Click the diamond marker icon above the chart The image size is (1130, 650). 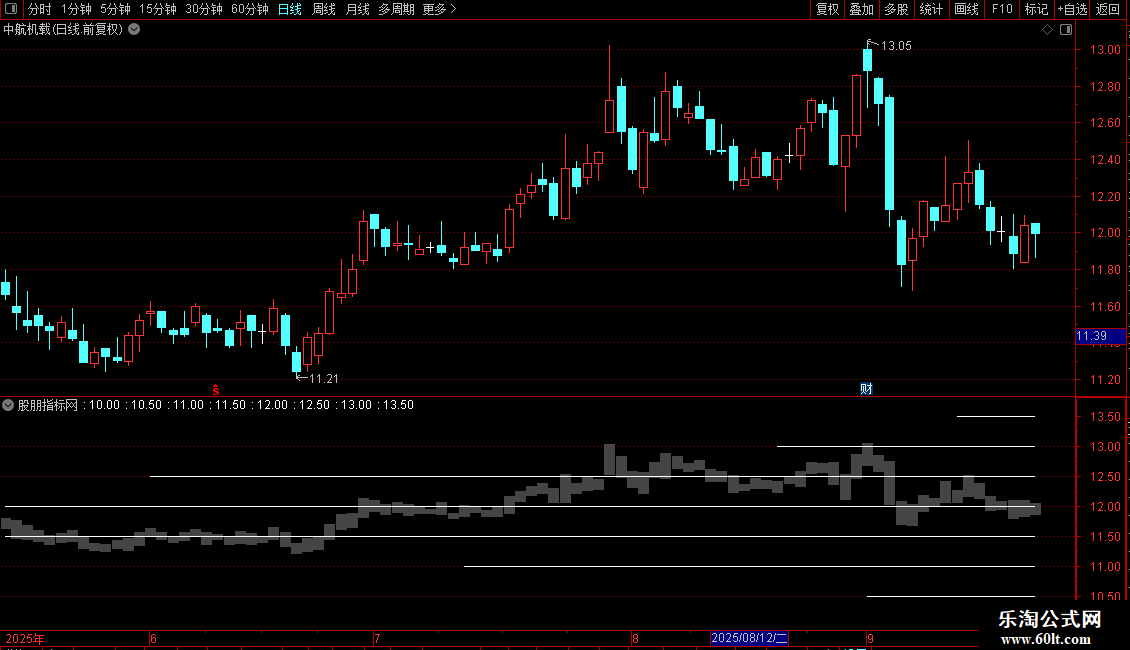(1047, 30)
